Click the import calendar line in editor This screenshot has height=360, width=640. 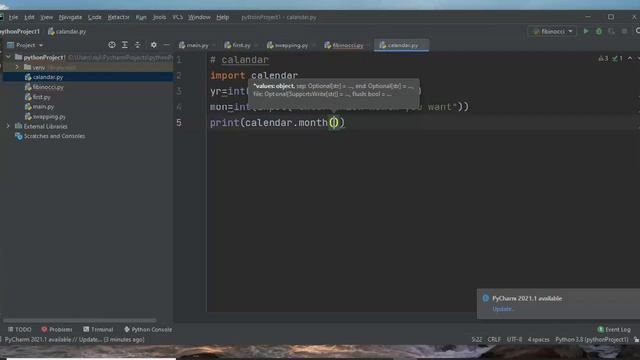click(x=254, y=76)
